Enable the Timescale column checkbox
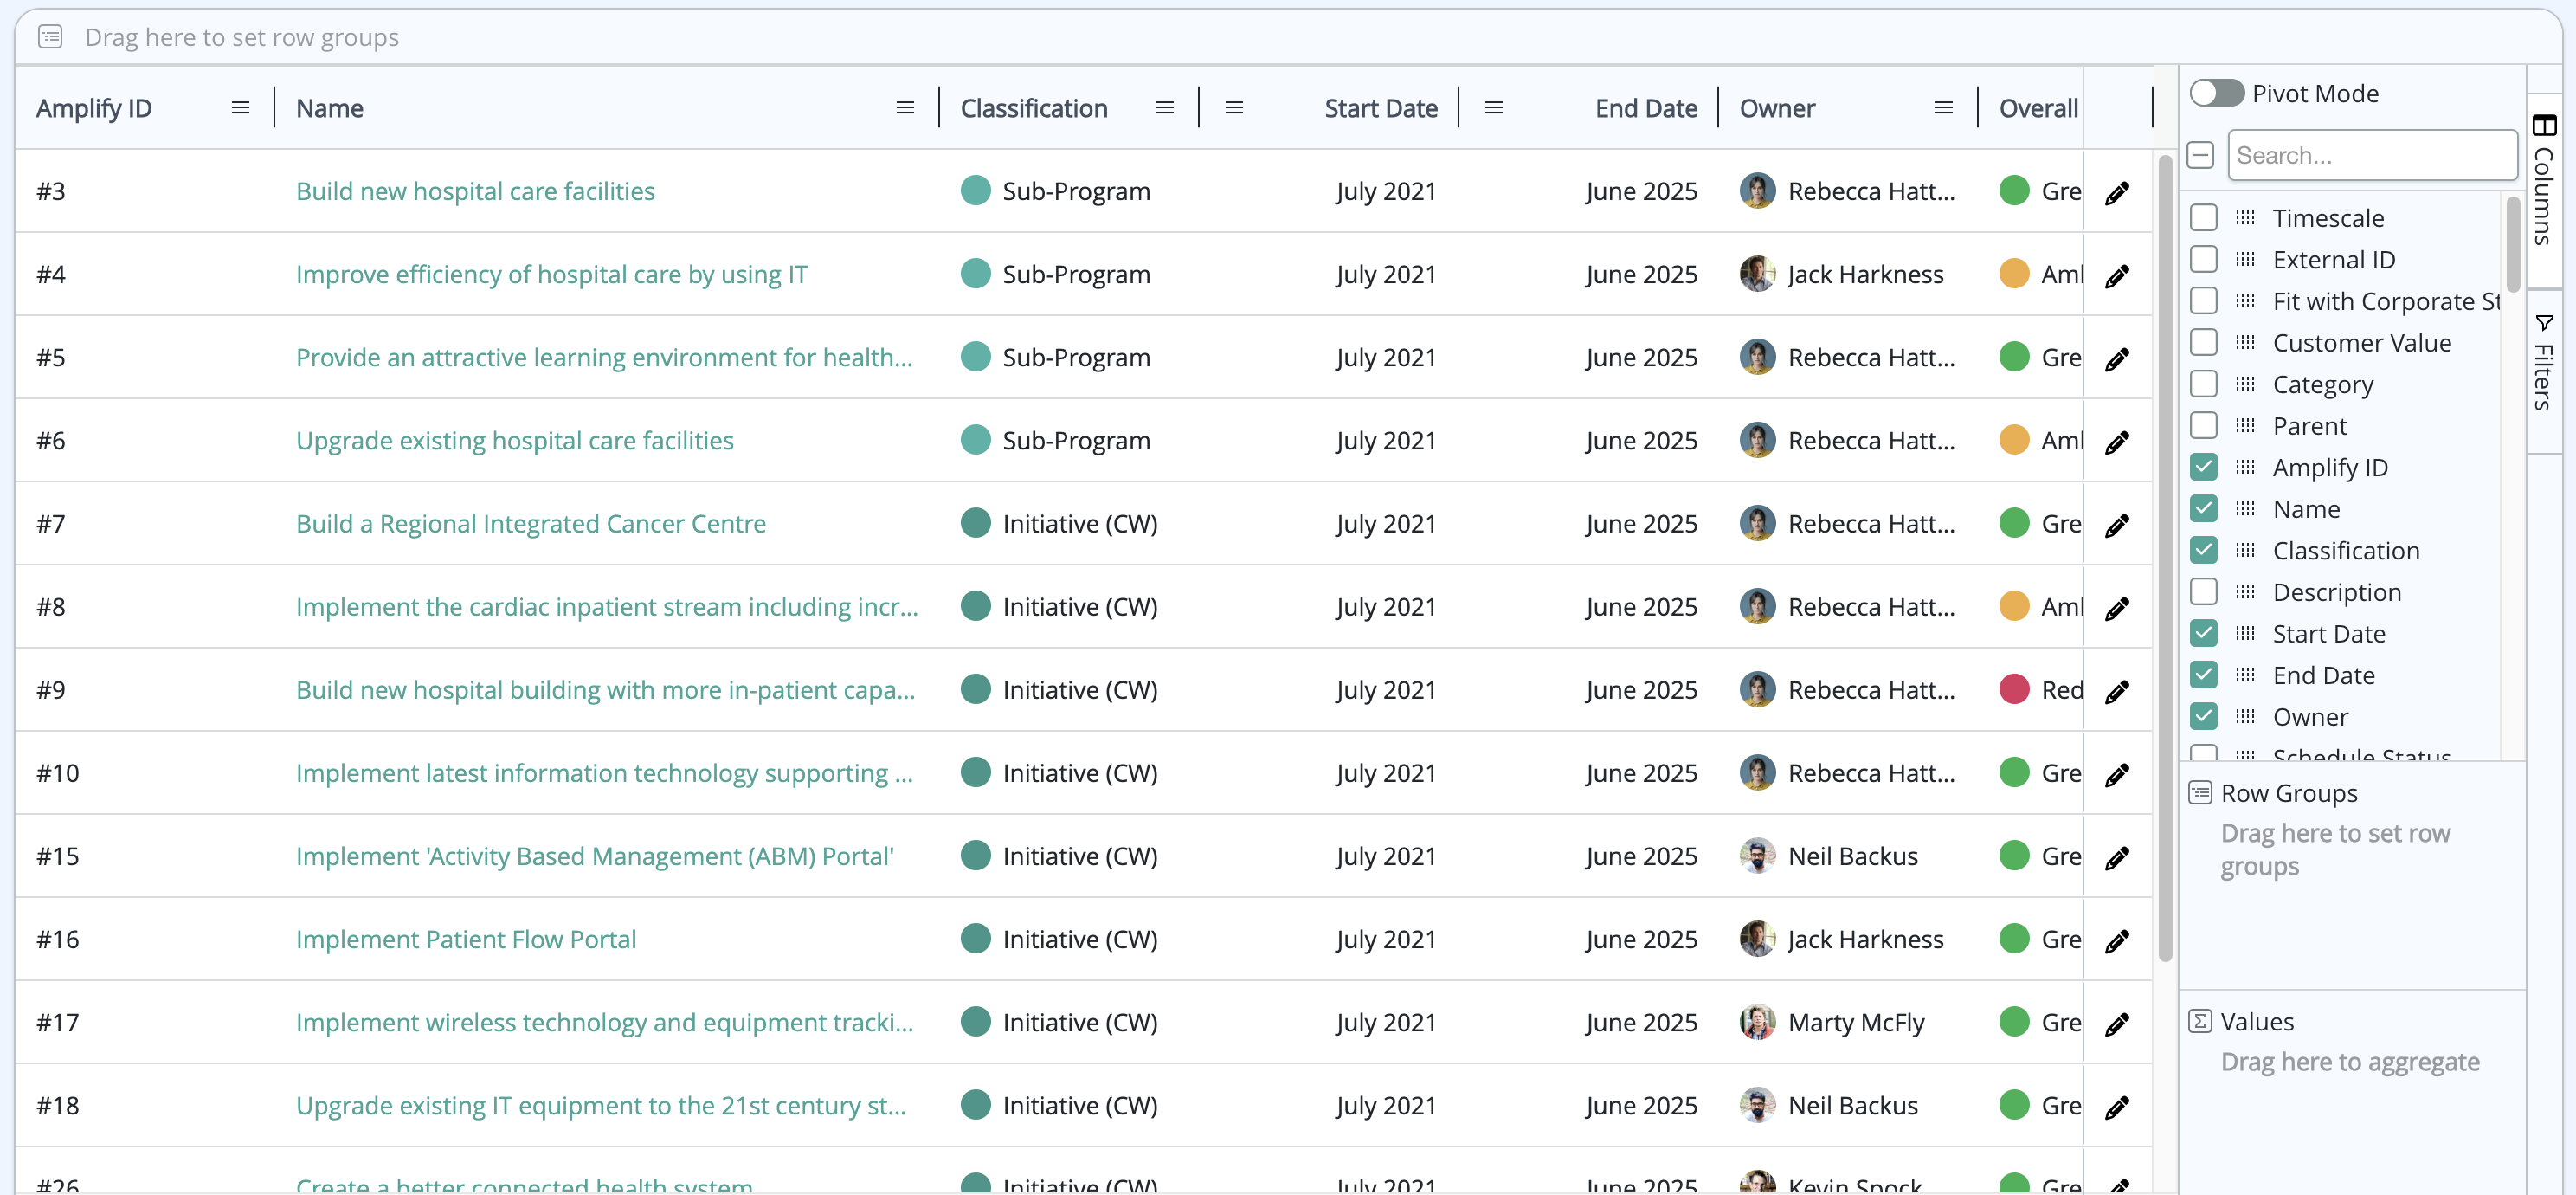Viewport: 2576px width, 1195px height. [2203, 218]
